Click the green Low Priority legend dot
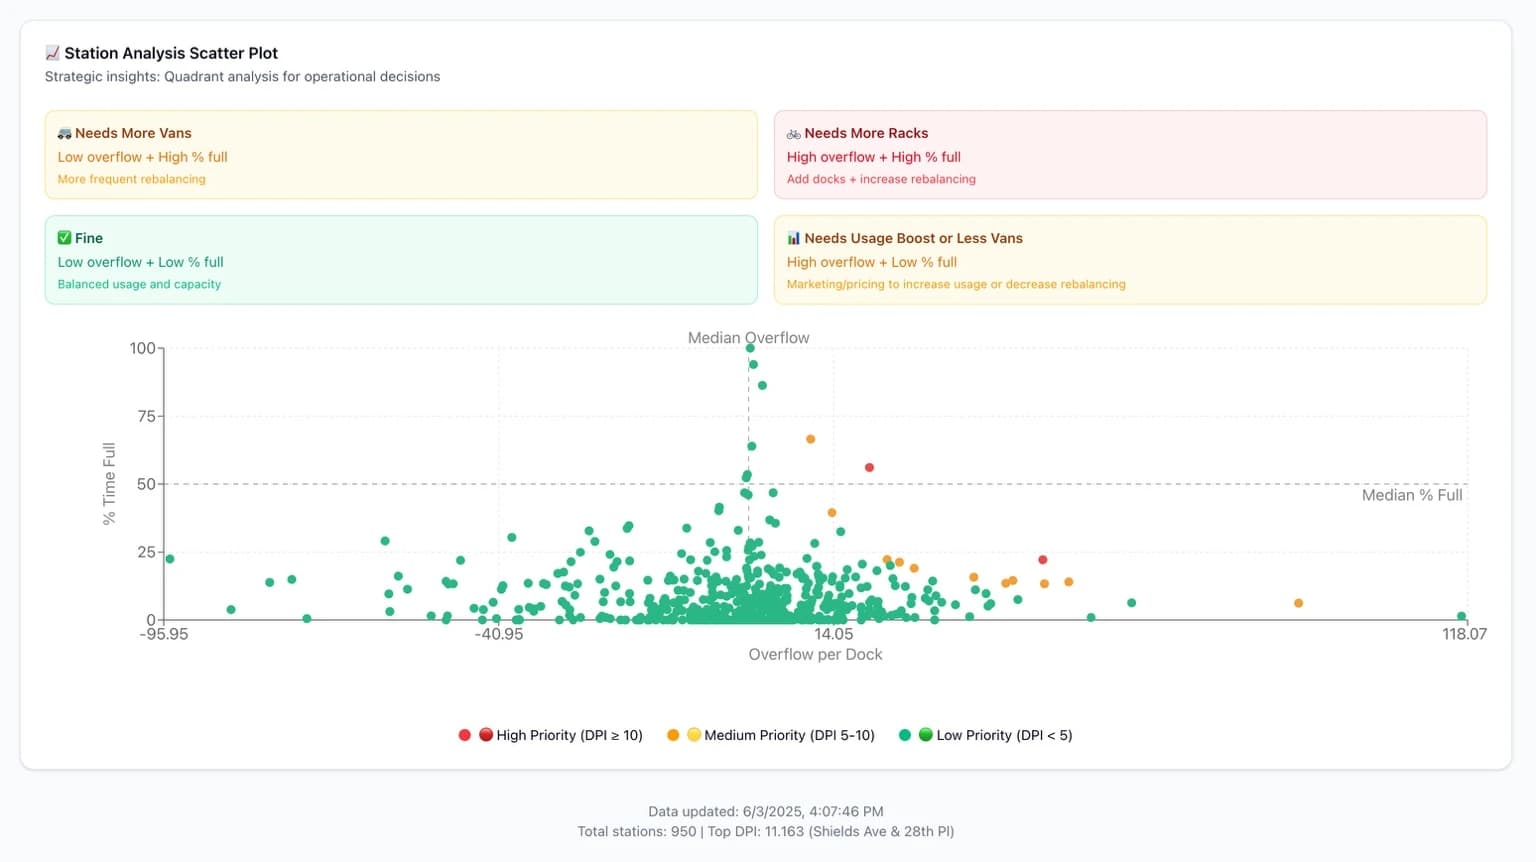This screenshot has width=1536, height=862. pyautogui.click(x=905, y=735)
